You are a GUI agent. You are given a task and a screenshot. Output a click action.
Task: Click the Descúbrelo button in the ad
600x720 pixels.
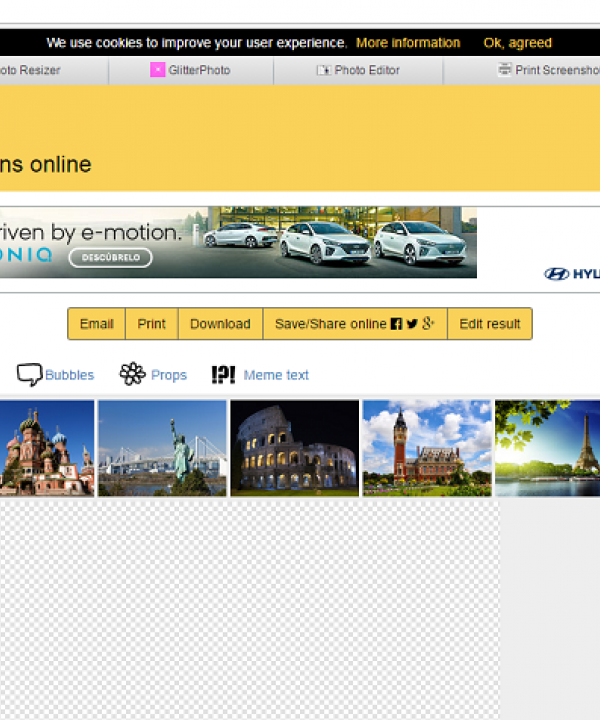pyautogui.click(x=110, y=257)
